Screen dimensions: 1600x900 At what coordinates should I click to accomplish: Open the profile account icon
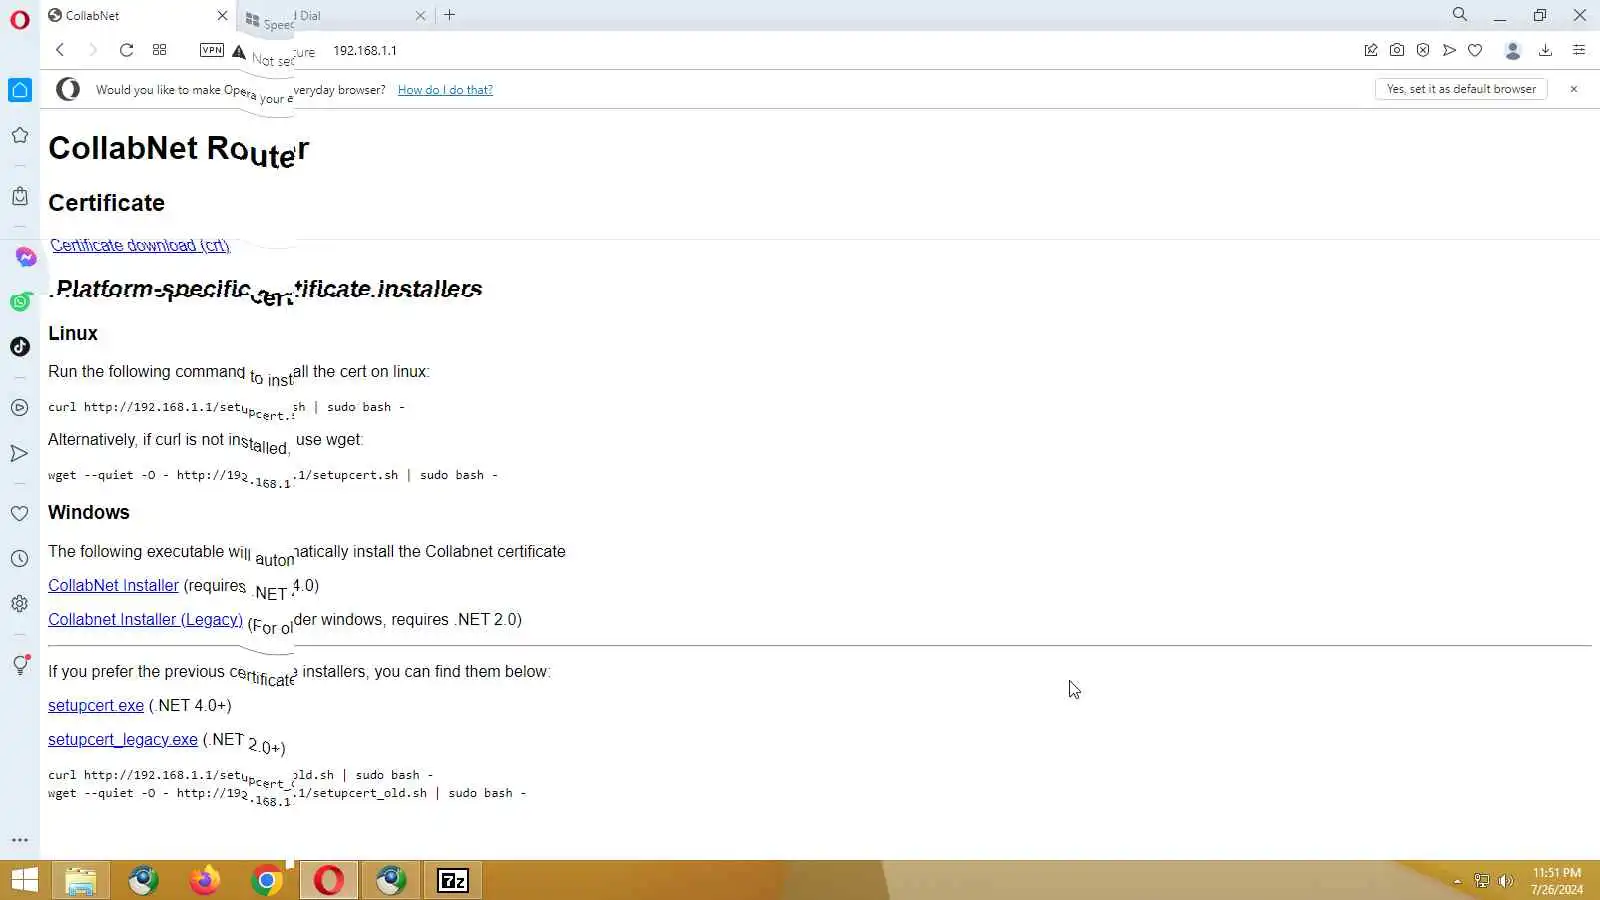[x=1513, y=50]
